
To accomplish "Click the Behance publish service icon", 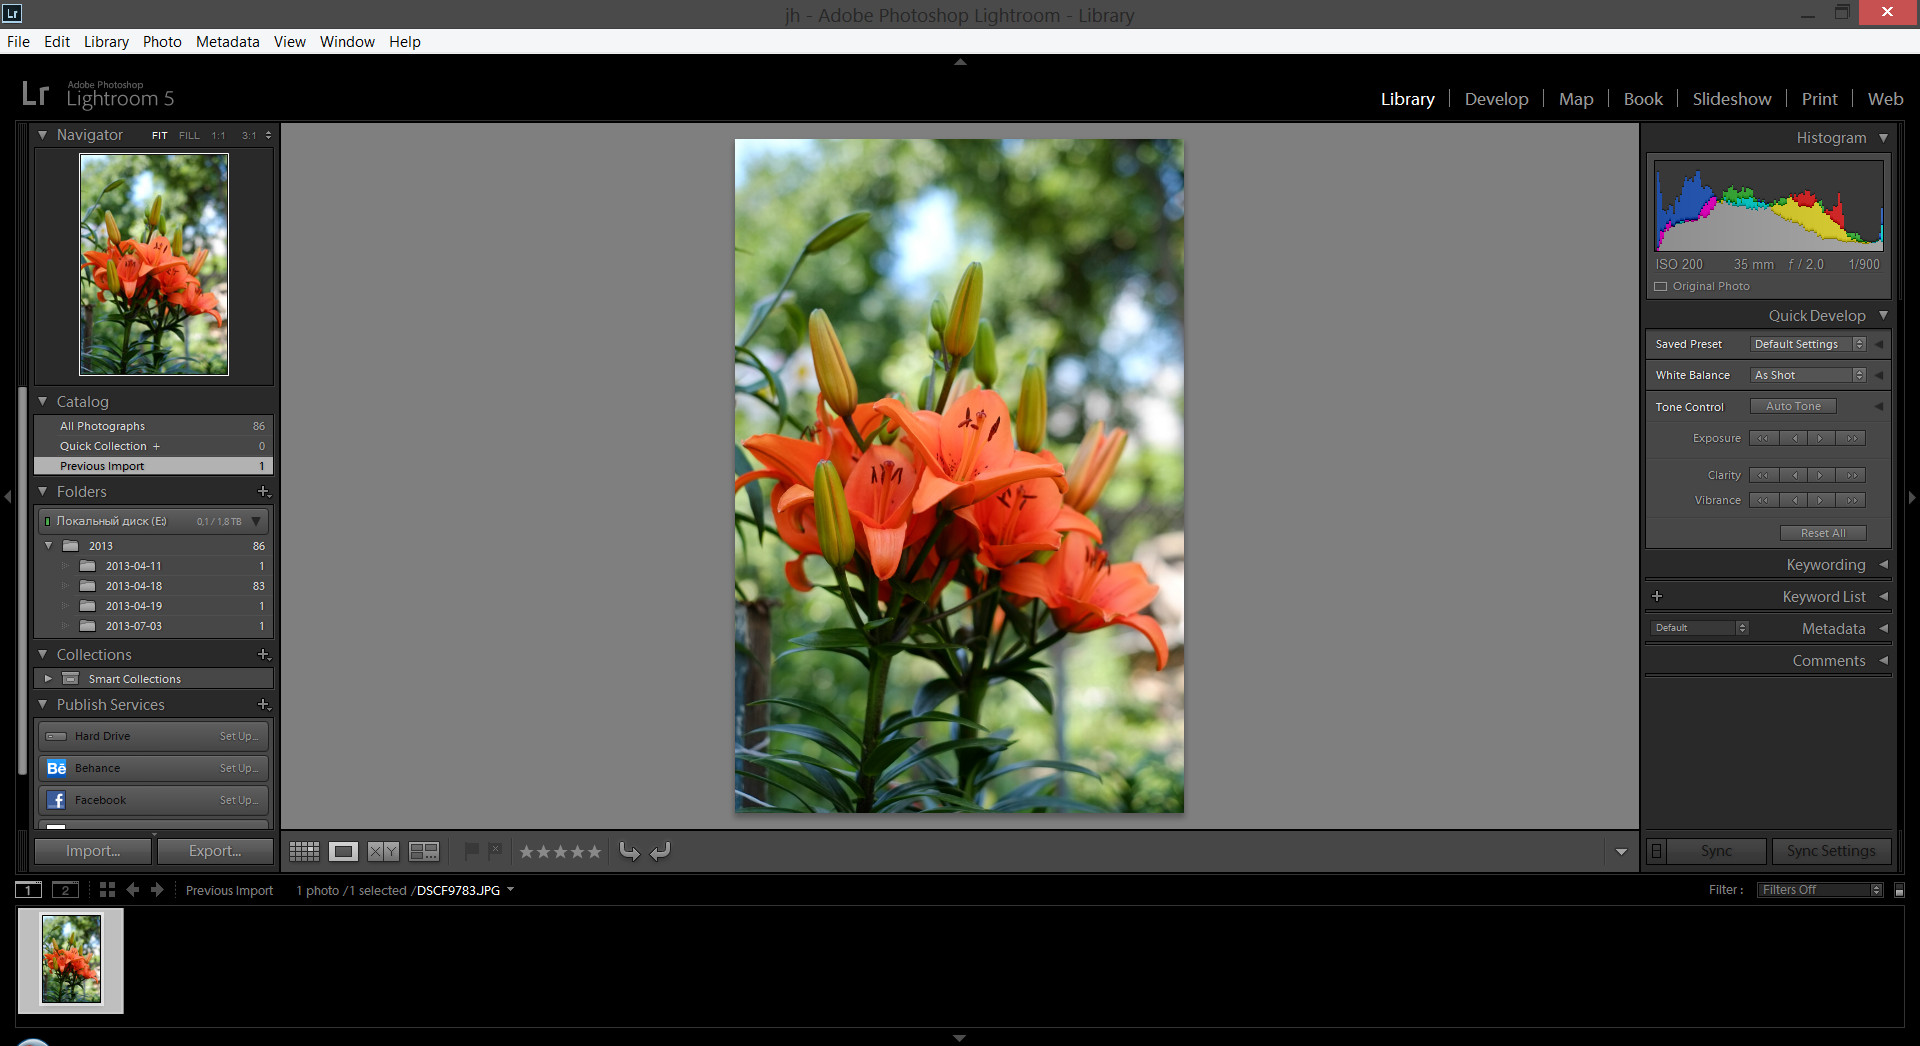I will 57,768.
